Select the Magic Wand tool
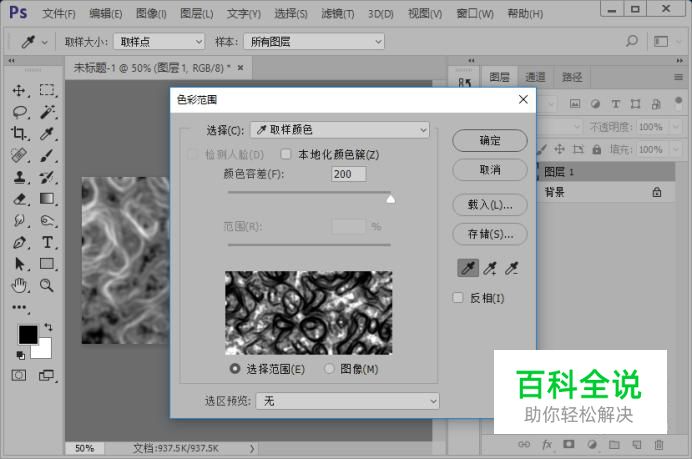The image size is (692, 459). click(x=47, y=112)
